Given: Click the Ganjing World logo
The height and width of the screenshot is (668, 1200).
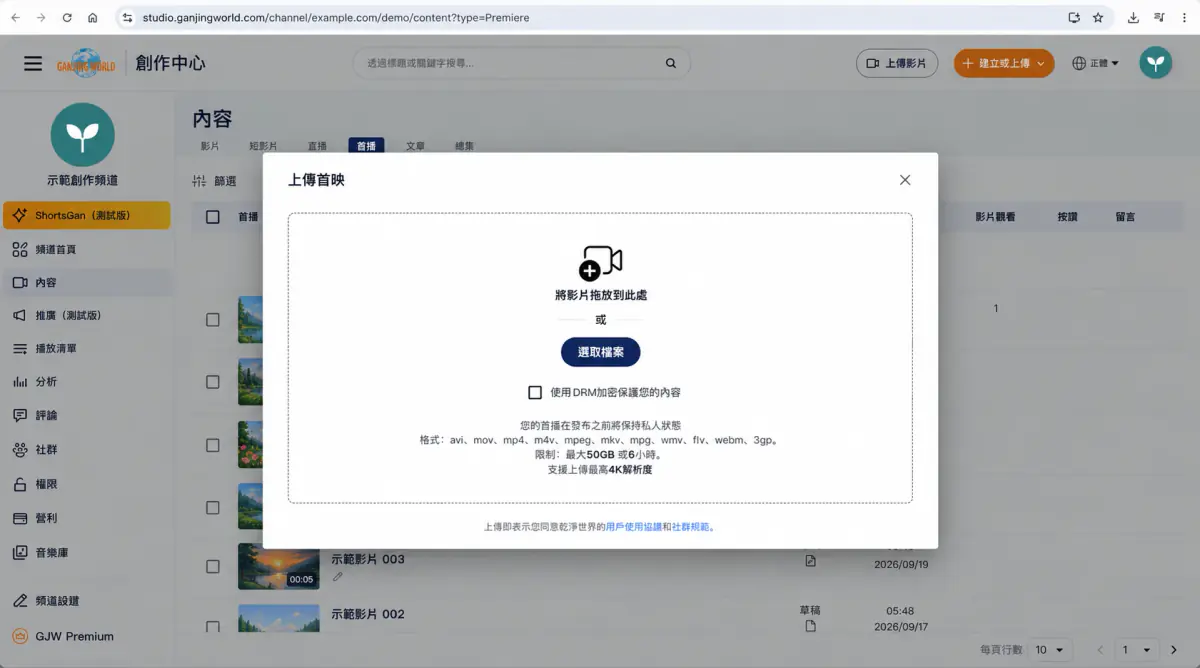Looking at the screenshot, I should point(86,63).
